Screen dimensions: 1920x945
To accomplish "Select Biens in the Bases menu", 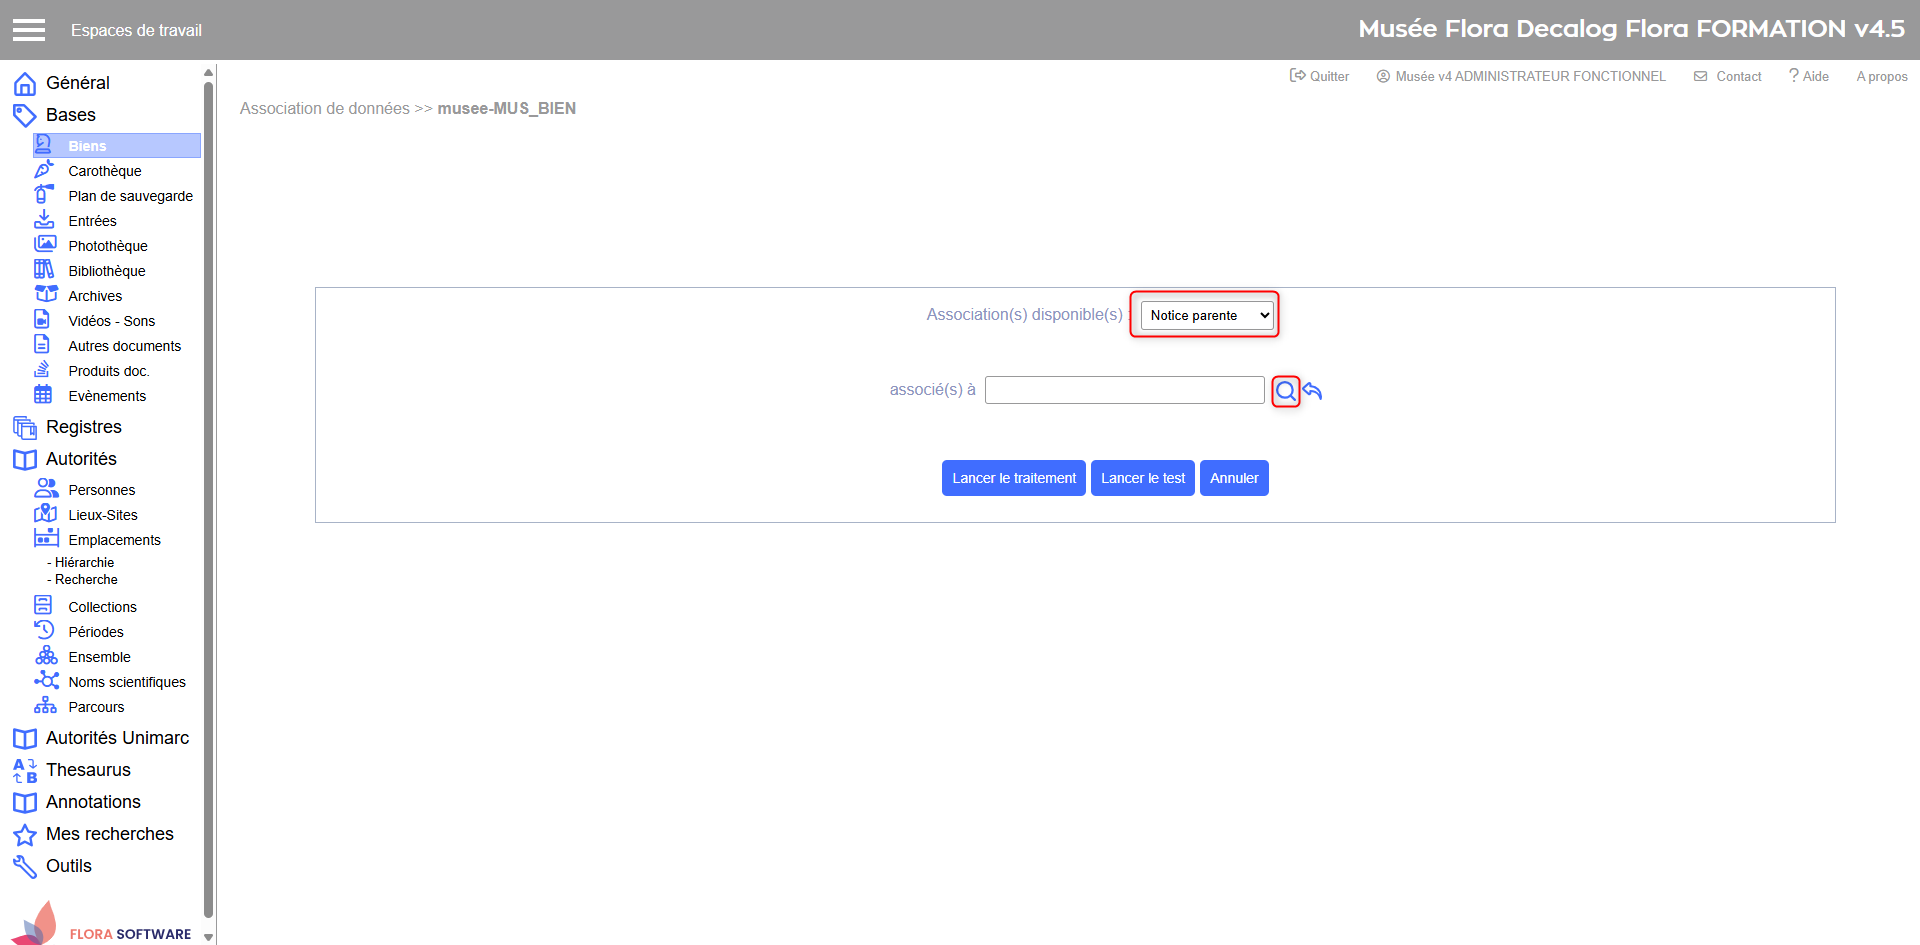I will (87, 146).
